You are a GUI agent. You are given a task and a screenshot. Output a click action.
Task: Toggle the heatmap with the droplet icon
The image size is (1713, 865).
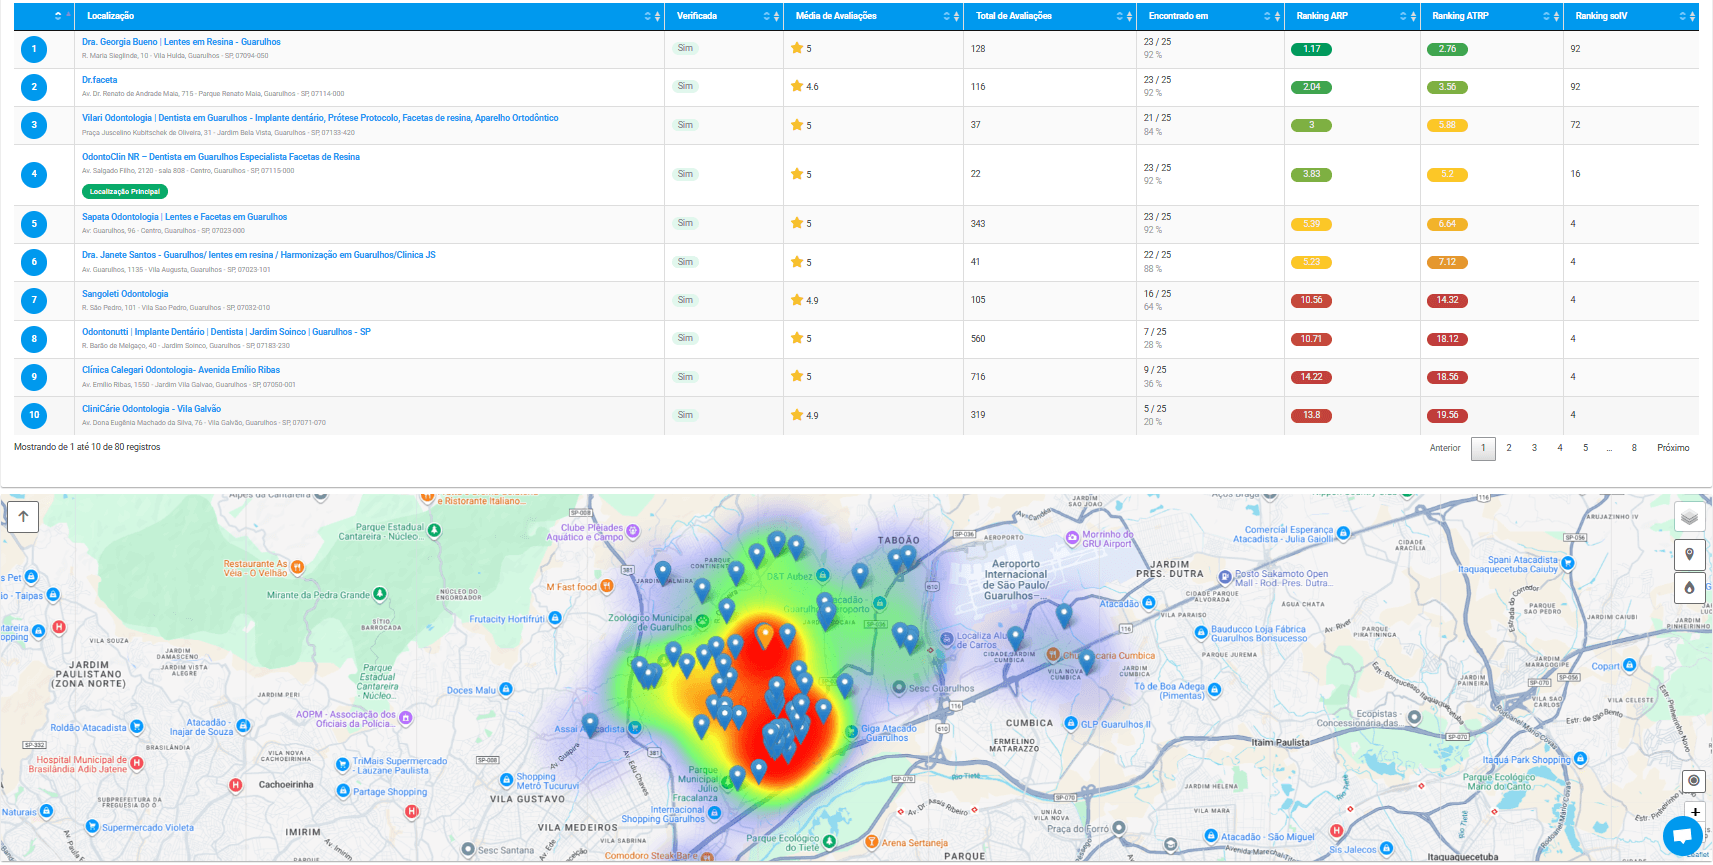point(1689,588)
